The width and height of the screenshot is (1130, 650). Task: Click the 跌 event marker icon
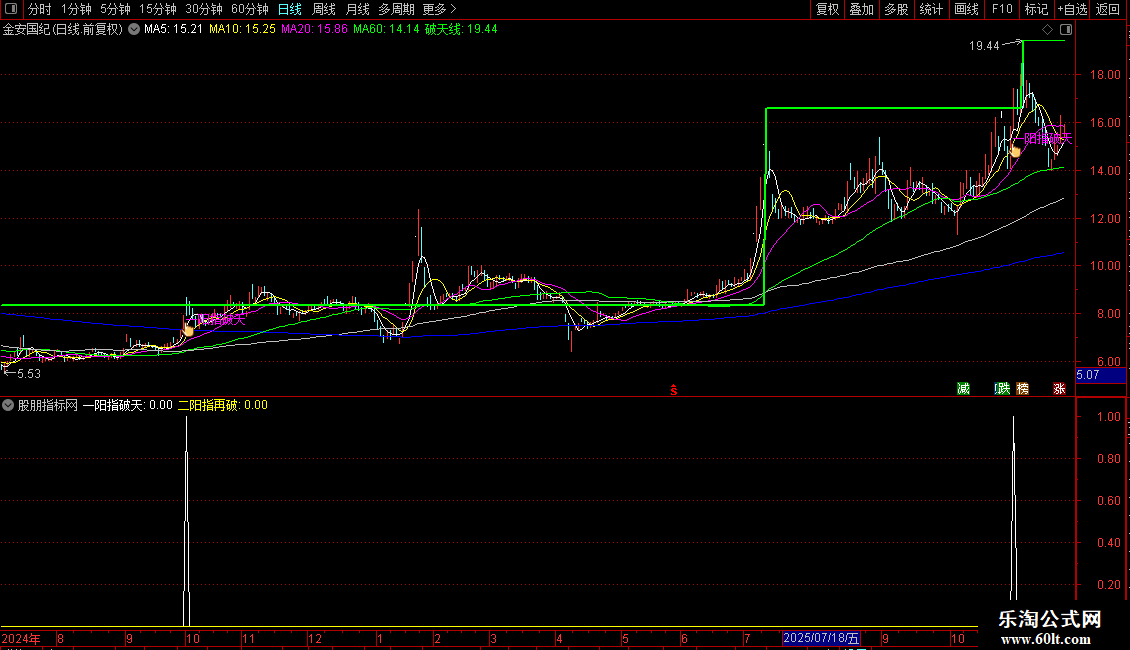point(1002,388)
